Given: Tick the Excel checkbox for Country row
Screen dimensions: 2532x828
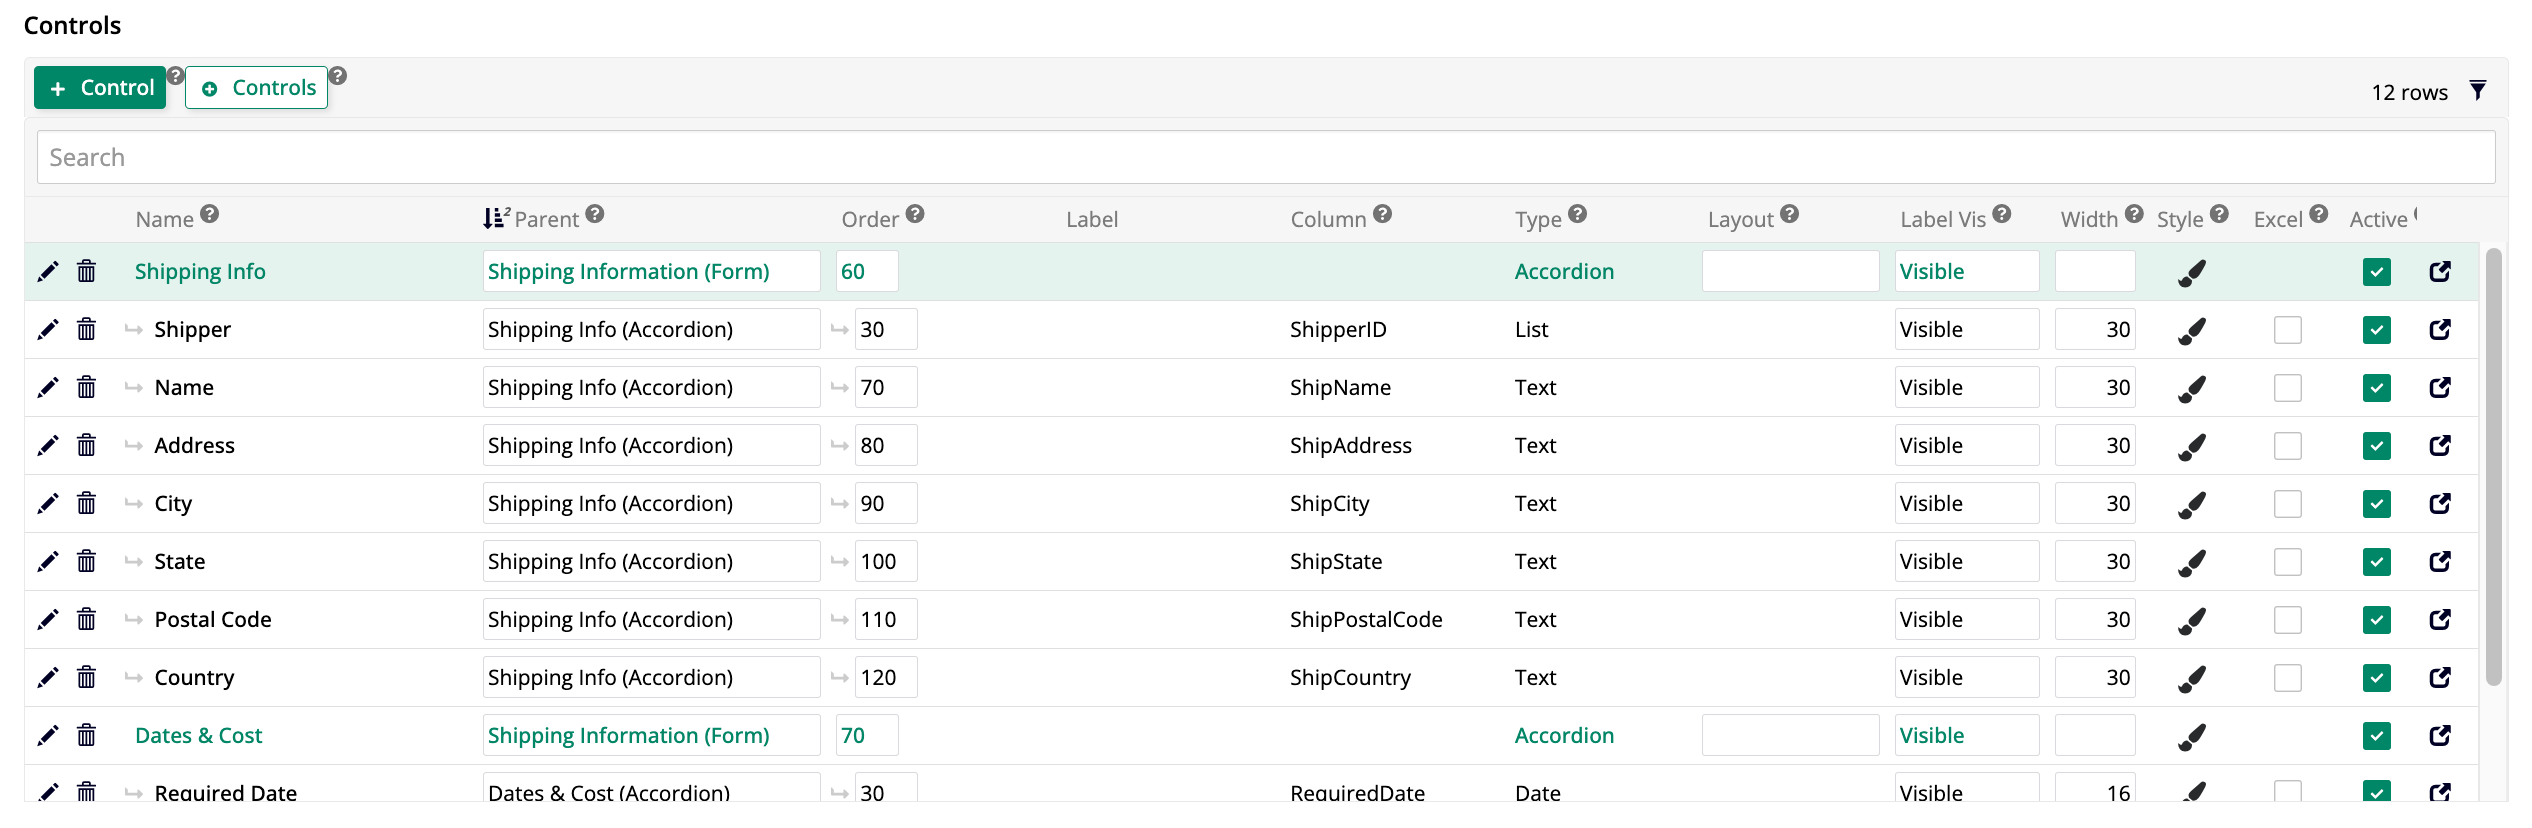Looking at the screenshot, I should click(2287, 678).
